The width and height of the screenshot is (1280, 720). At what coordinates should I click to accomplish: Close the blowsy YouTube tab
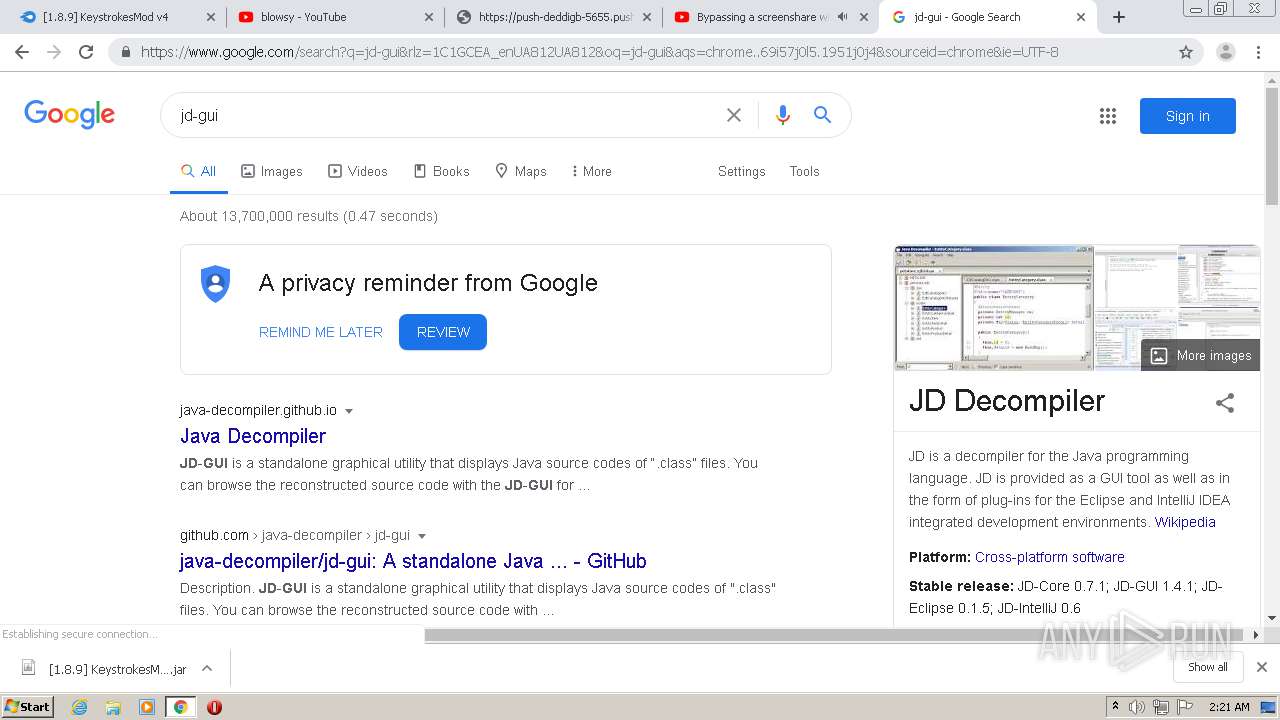click(x=428, y=17)
